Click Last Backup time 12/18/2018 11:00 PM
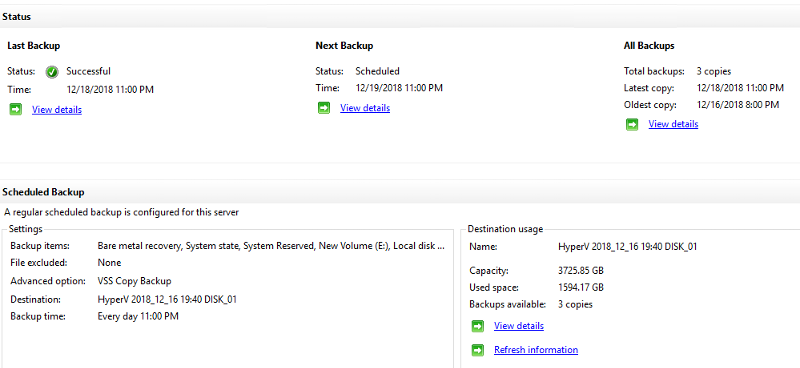This screenshot has height=368, width=800. [x=110, y=90]
